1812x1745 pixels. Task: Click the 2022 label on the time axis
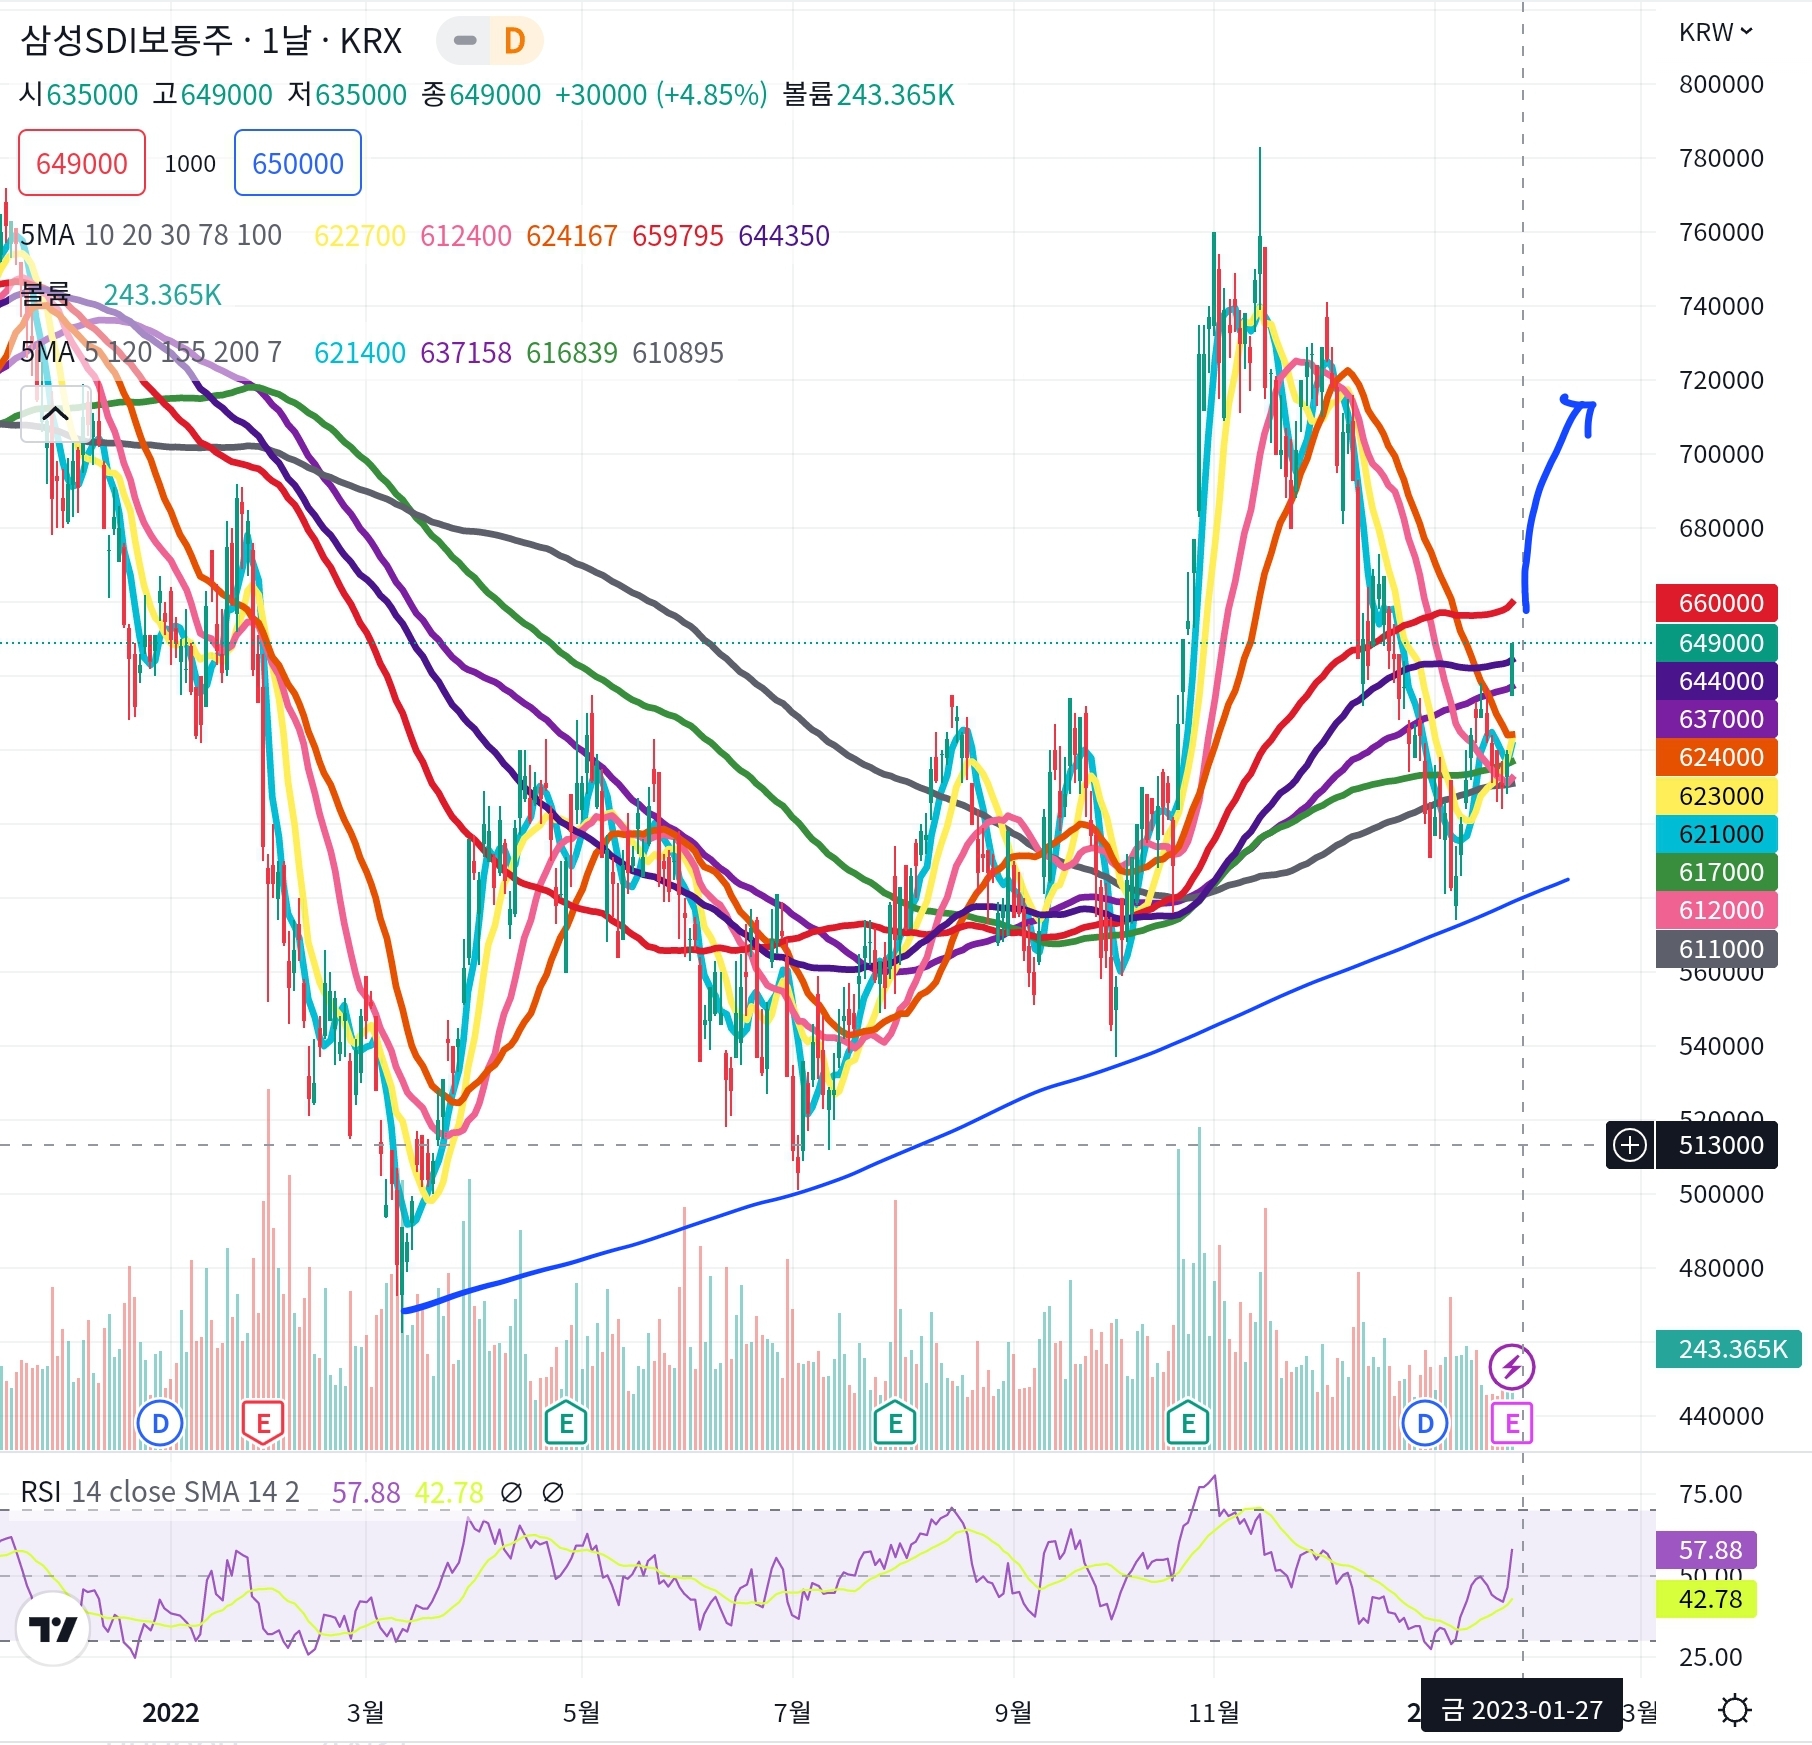(171, 1713)
